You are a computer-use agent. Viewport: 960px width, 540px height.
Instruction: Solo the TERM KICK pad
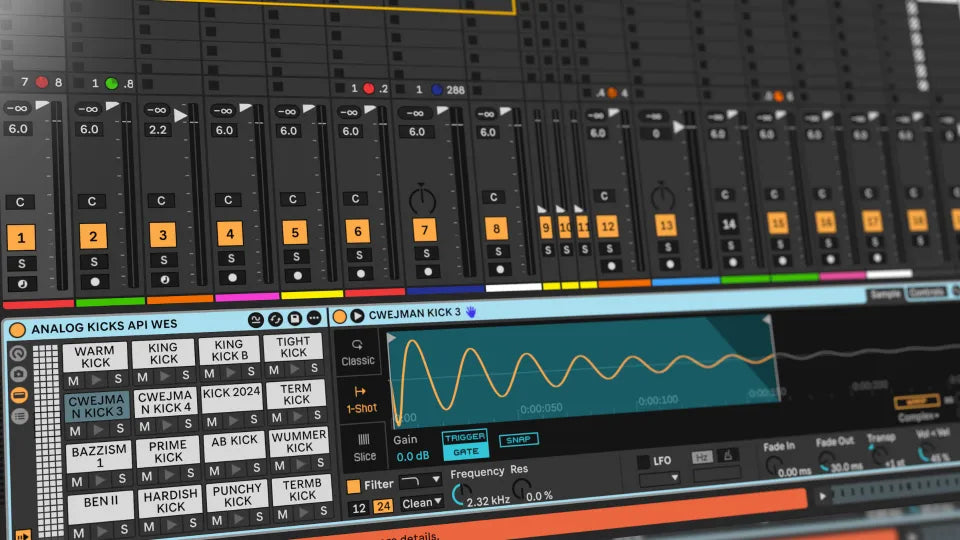click(317, 415)
